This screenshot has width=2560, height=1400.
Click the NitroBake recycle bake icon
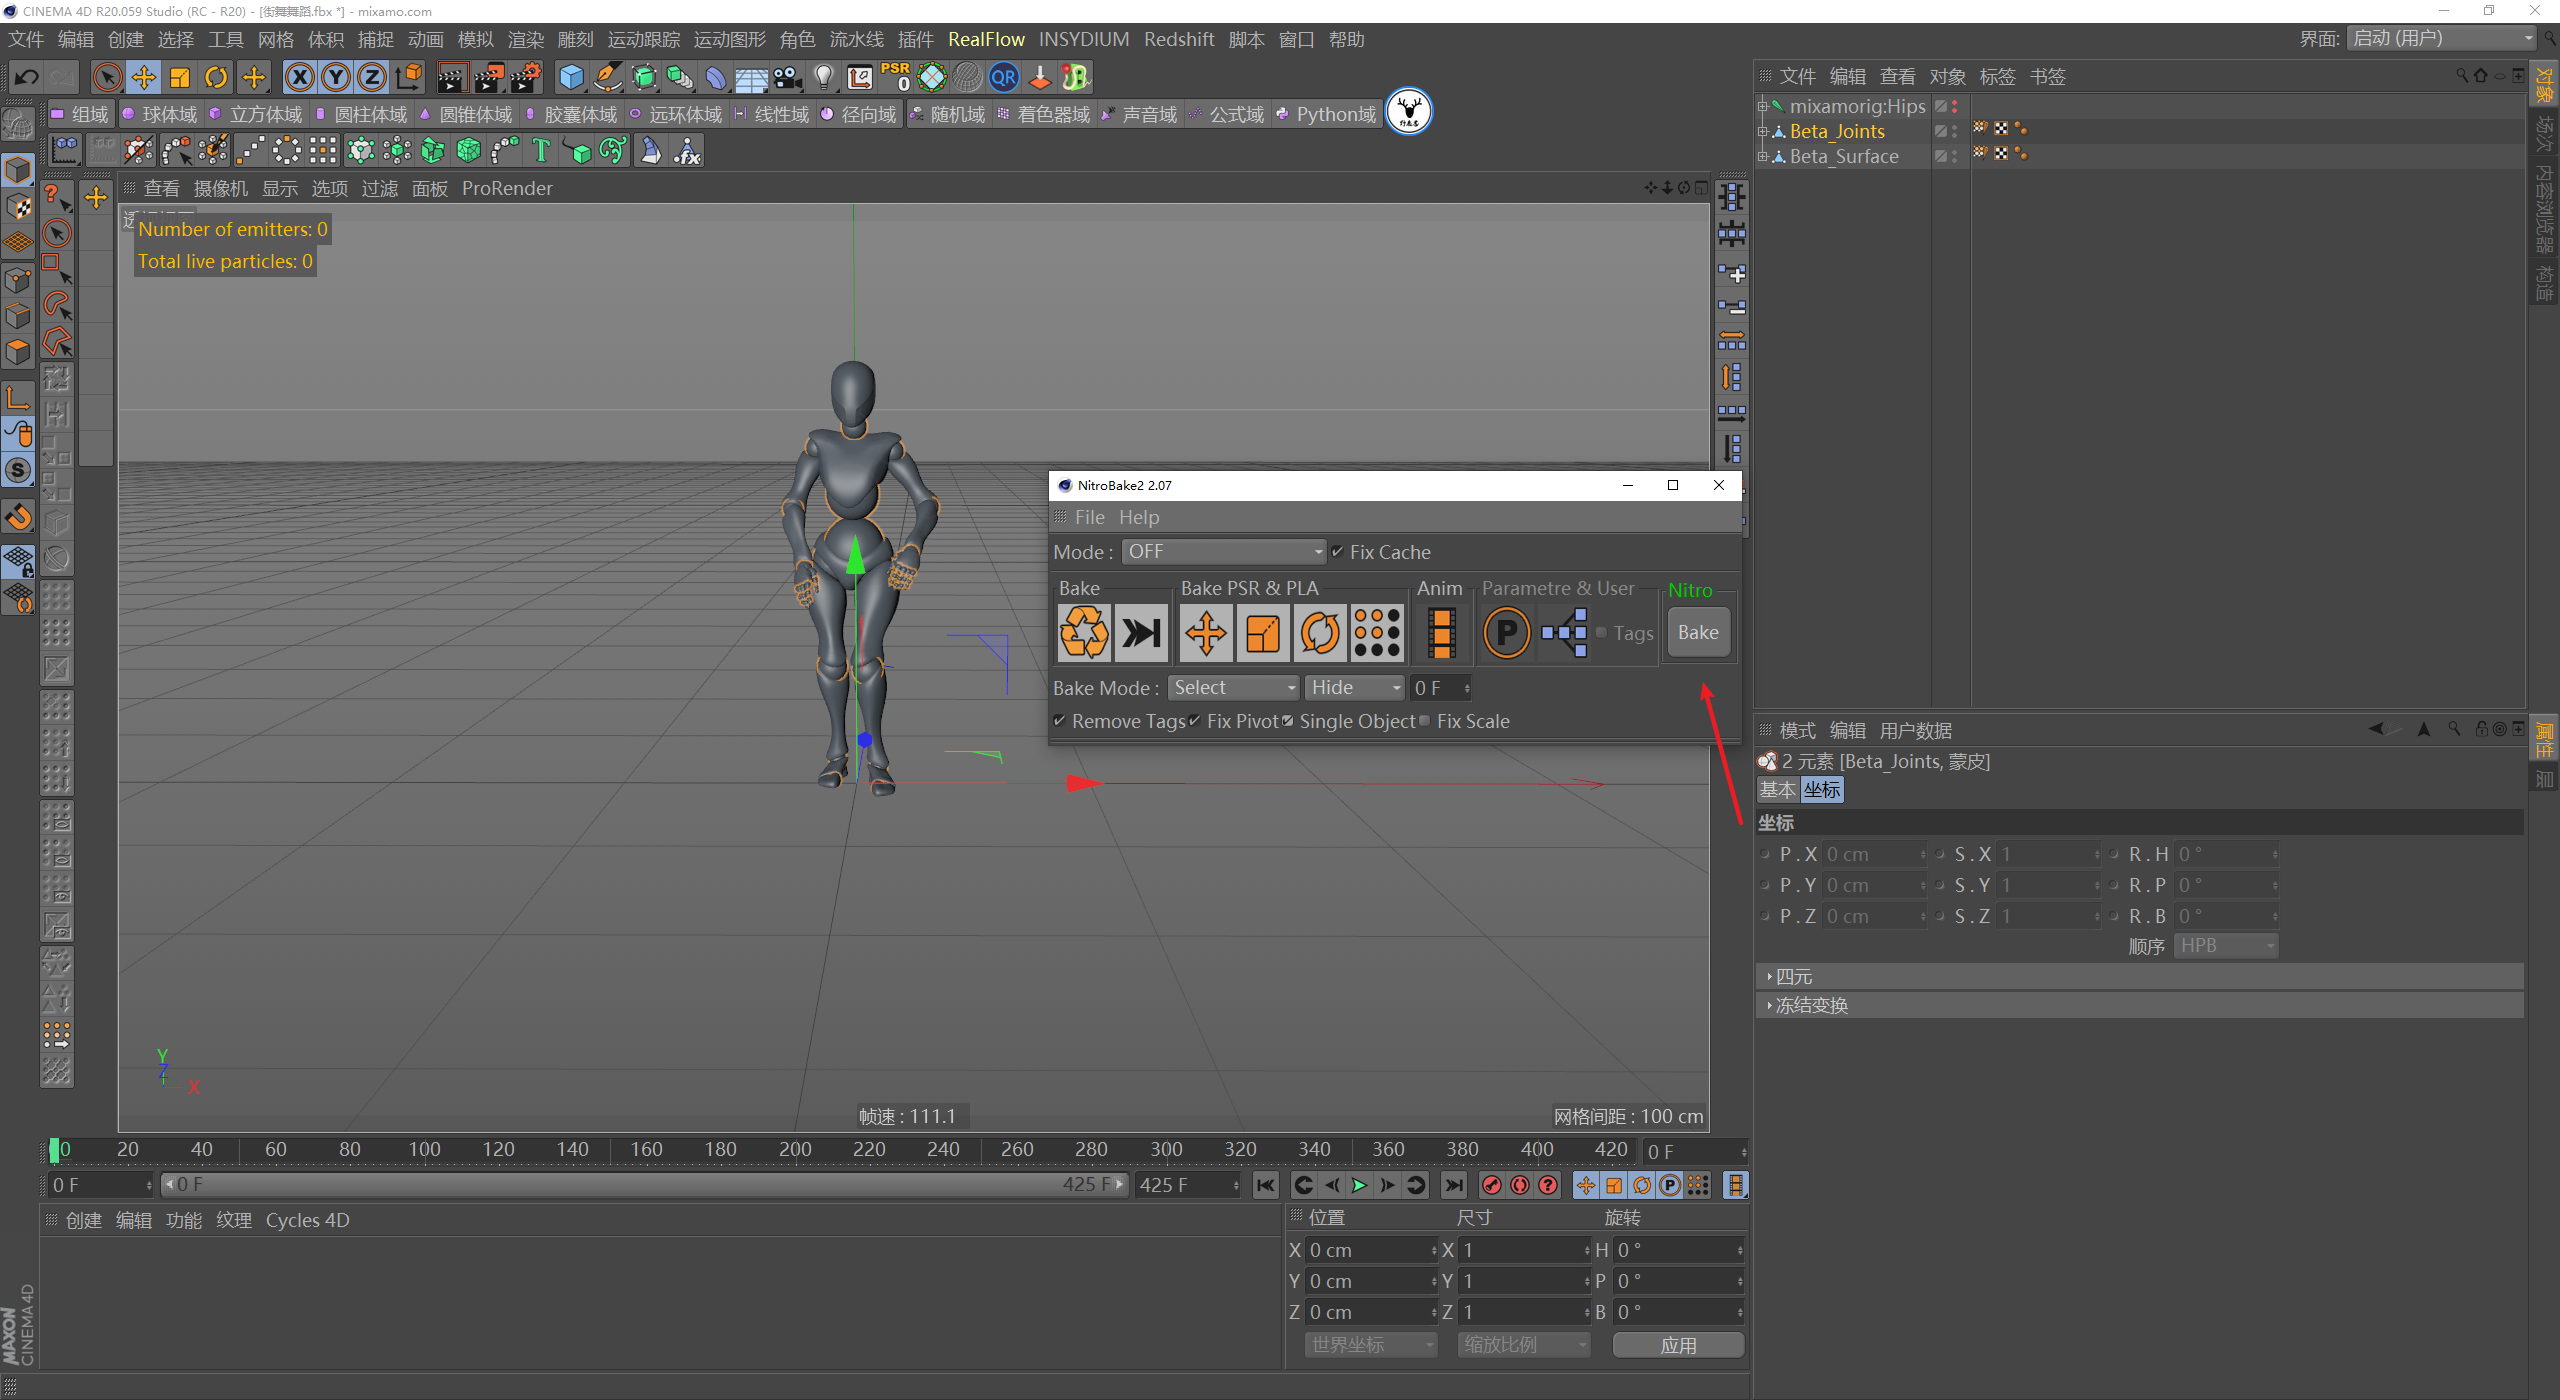1084,633
